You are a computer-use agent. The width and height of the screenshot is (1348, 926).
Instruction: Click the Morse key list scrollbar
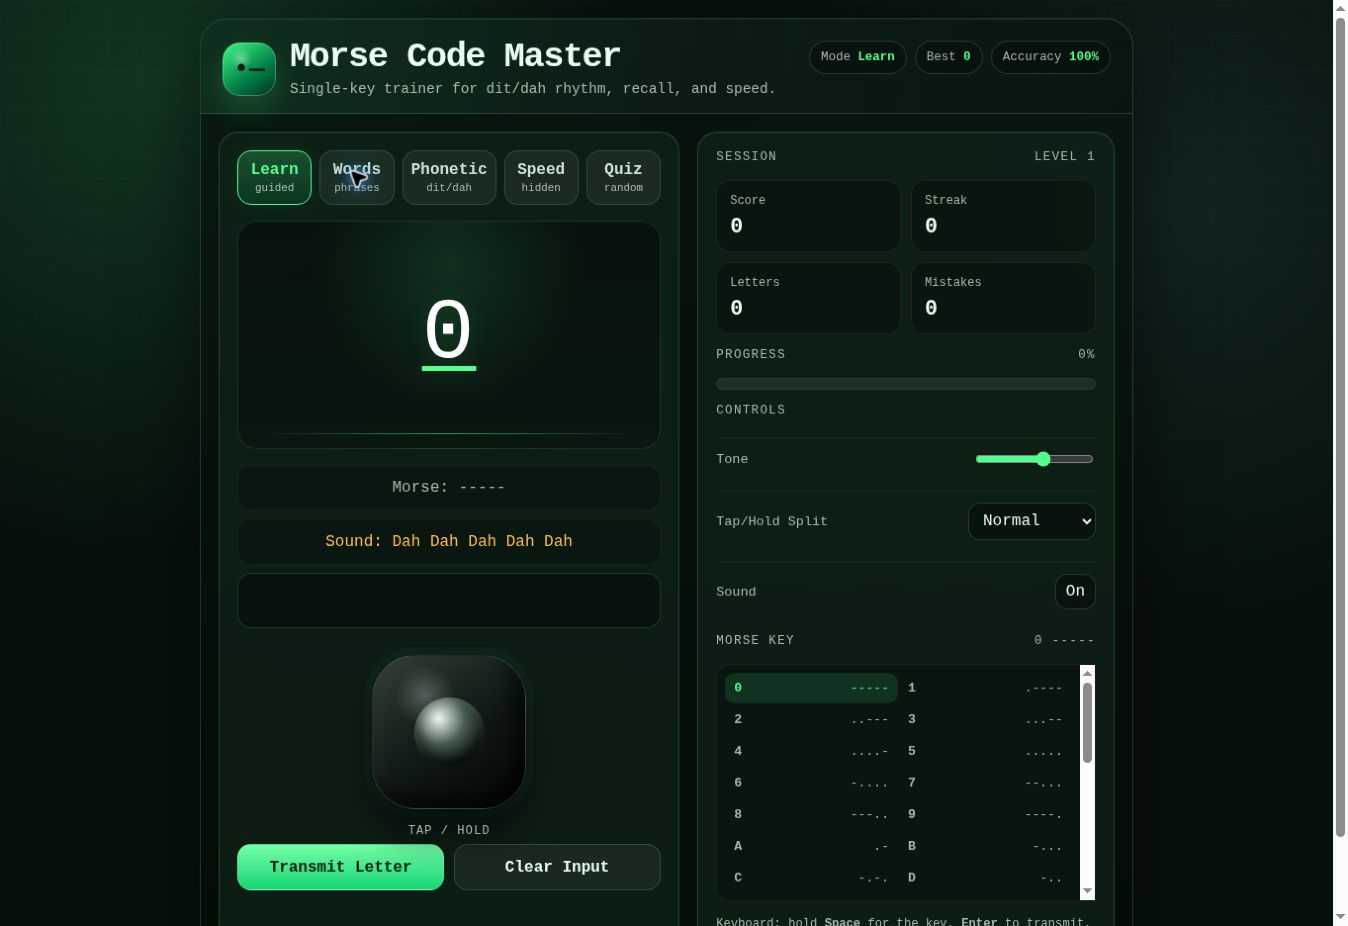pyautogui.click(x=1087, y=722)
